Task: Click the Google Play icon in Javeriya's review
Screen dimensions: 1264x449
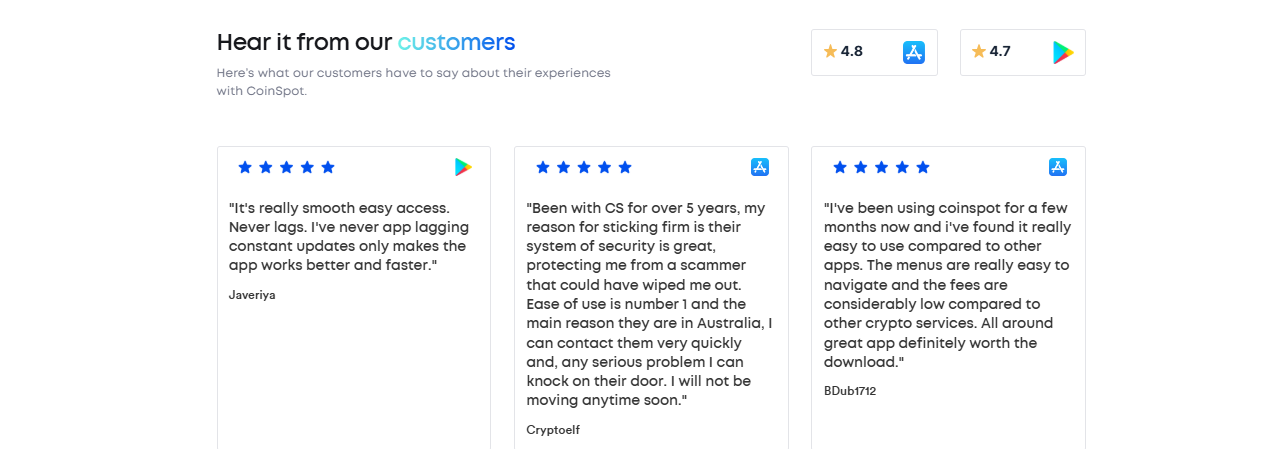Action: 463,167
